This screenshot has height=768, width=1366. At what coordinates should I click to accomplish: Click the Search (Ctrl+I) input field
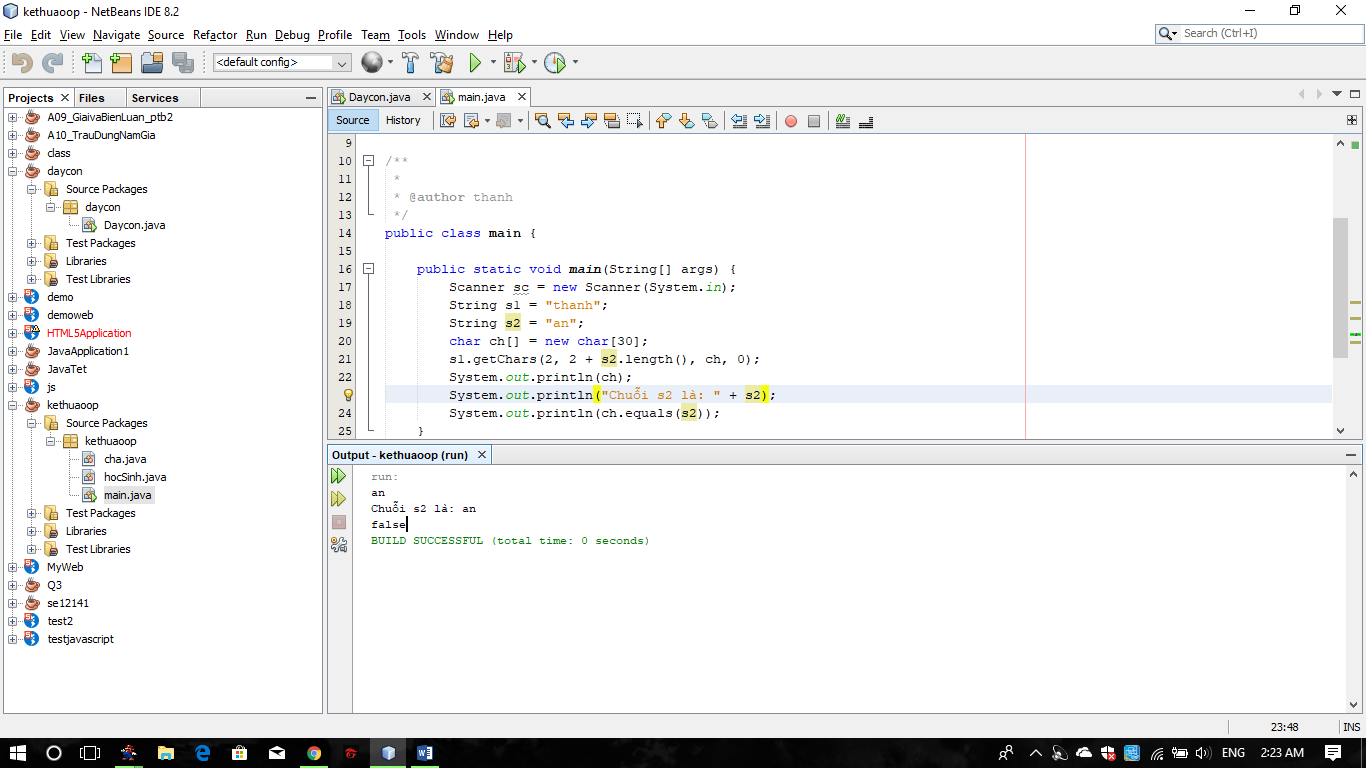pos(1265,33)
